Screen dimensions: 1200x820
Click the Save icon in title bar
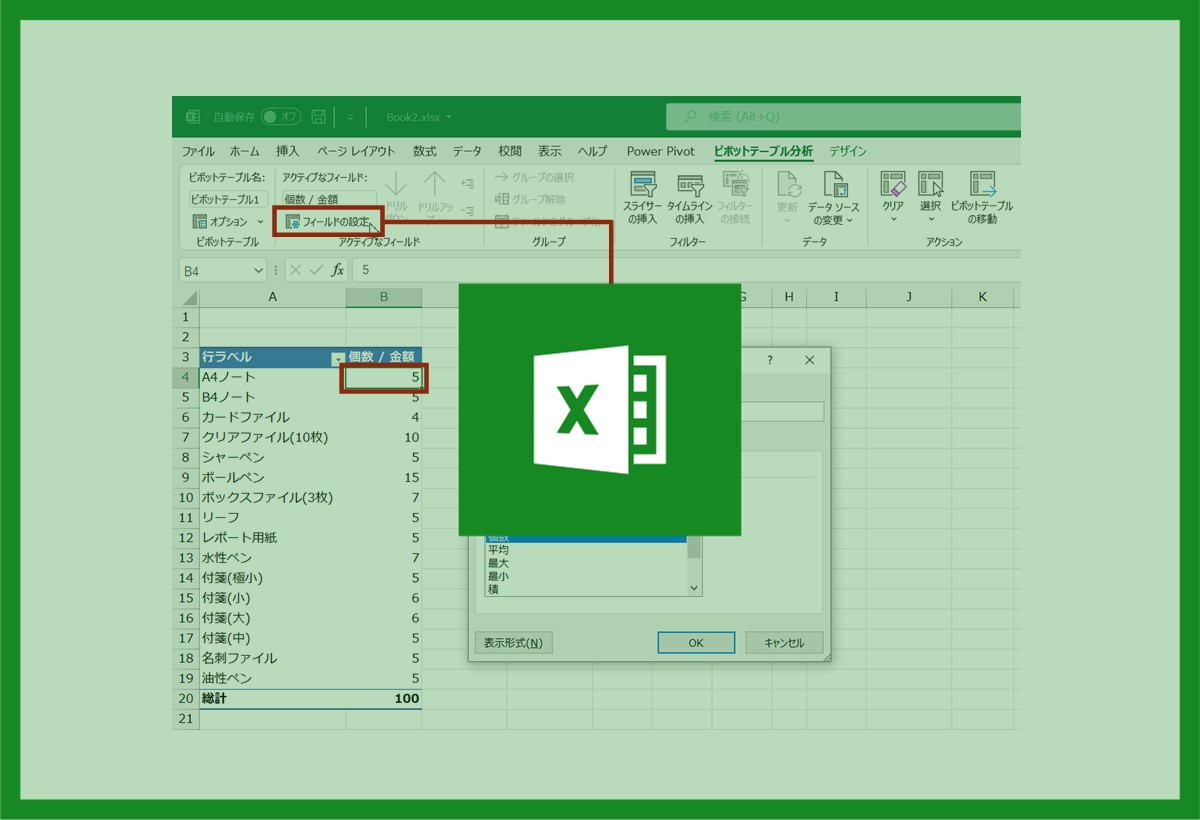pyautogui.click(x=318, y=117)
